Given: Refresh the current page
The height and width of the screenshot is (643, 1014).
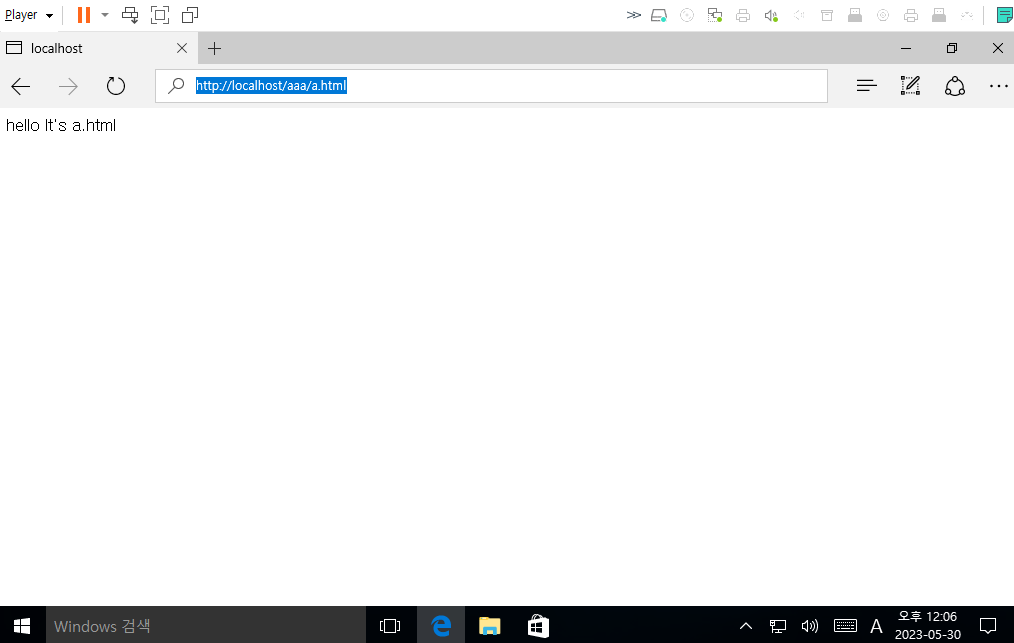Looking at the screenshot, I should pyautogui.click(x=116, y=86).
